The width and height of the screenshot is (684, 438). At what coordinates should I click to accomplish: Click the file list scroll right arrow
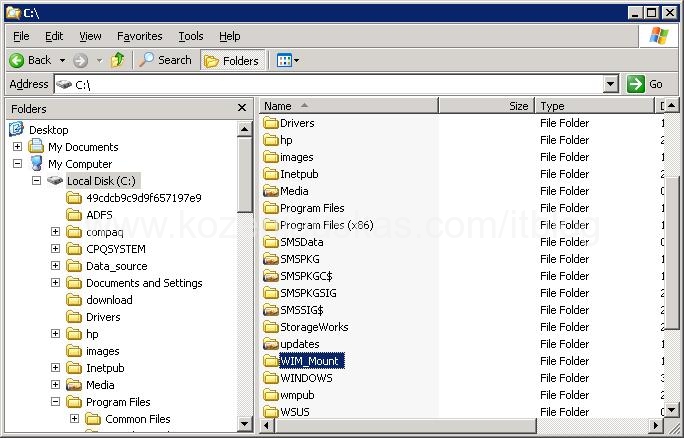click(x=656, y=425)
